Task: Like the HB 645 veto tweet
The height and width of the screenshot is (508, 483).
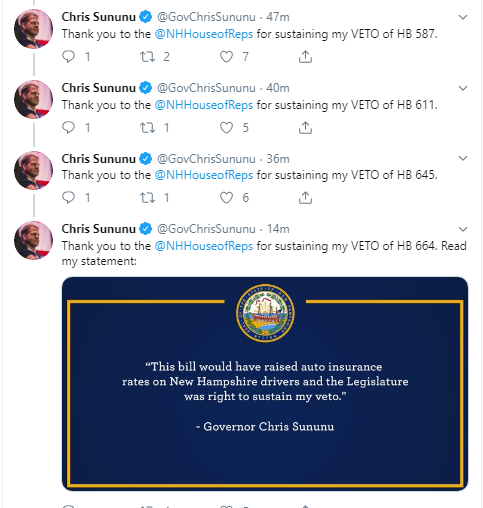Action: (226, 198)
